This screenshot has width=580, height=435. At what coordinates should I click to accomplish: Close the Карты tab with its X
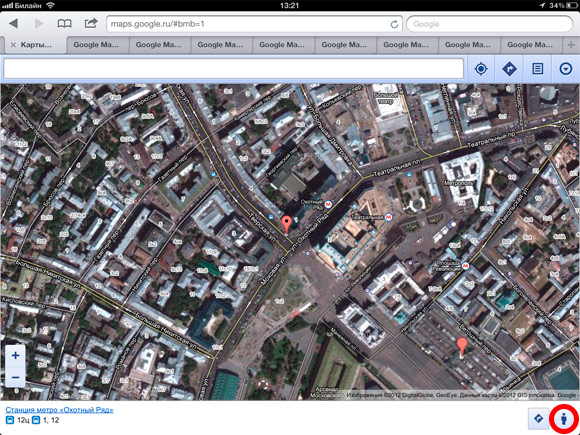coord(13,45)
